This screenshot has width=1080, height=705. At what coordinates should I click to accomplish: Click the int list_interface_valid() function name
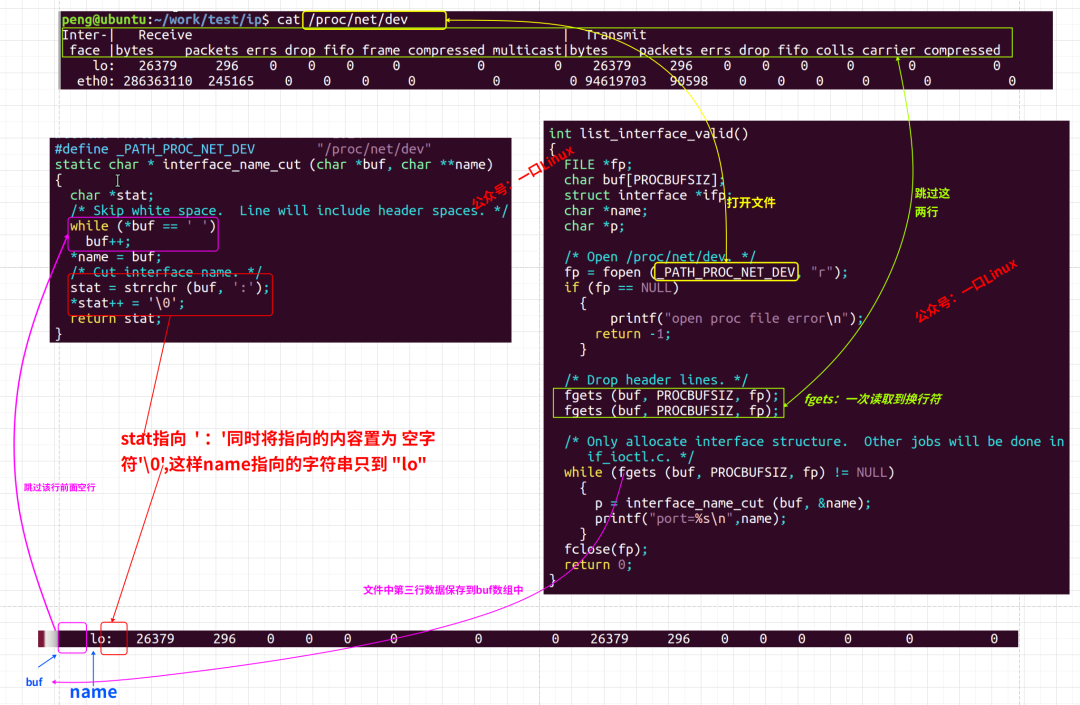click(x=662, y=133)
